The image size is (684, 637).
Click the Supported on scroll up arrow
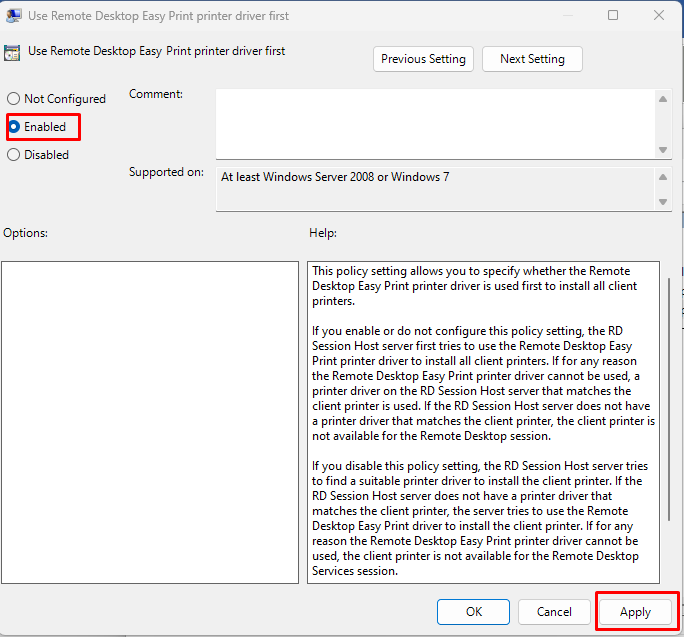pyautogui.click(x=663, y=177)
